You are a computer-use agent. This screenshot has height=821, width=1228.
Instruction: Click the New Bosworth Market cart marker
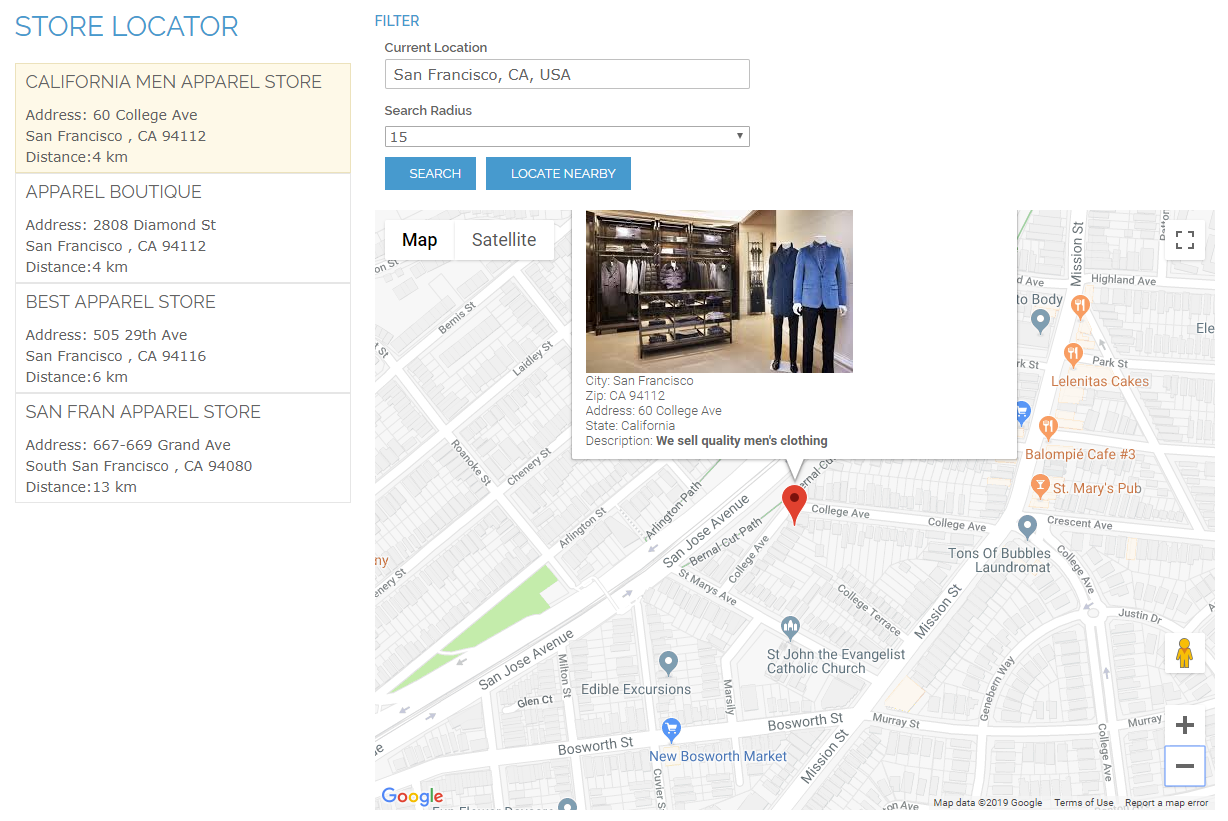click(672, 728)
